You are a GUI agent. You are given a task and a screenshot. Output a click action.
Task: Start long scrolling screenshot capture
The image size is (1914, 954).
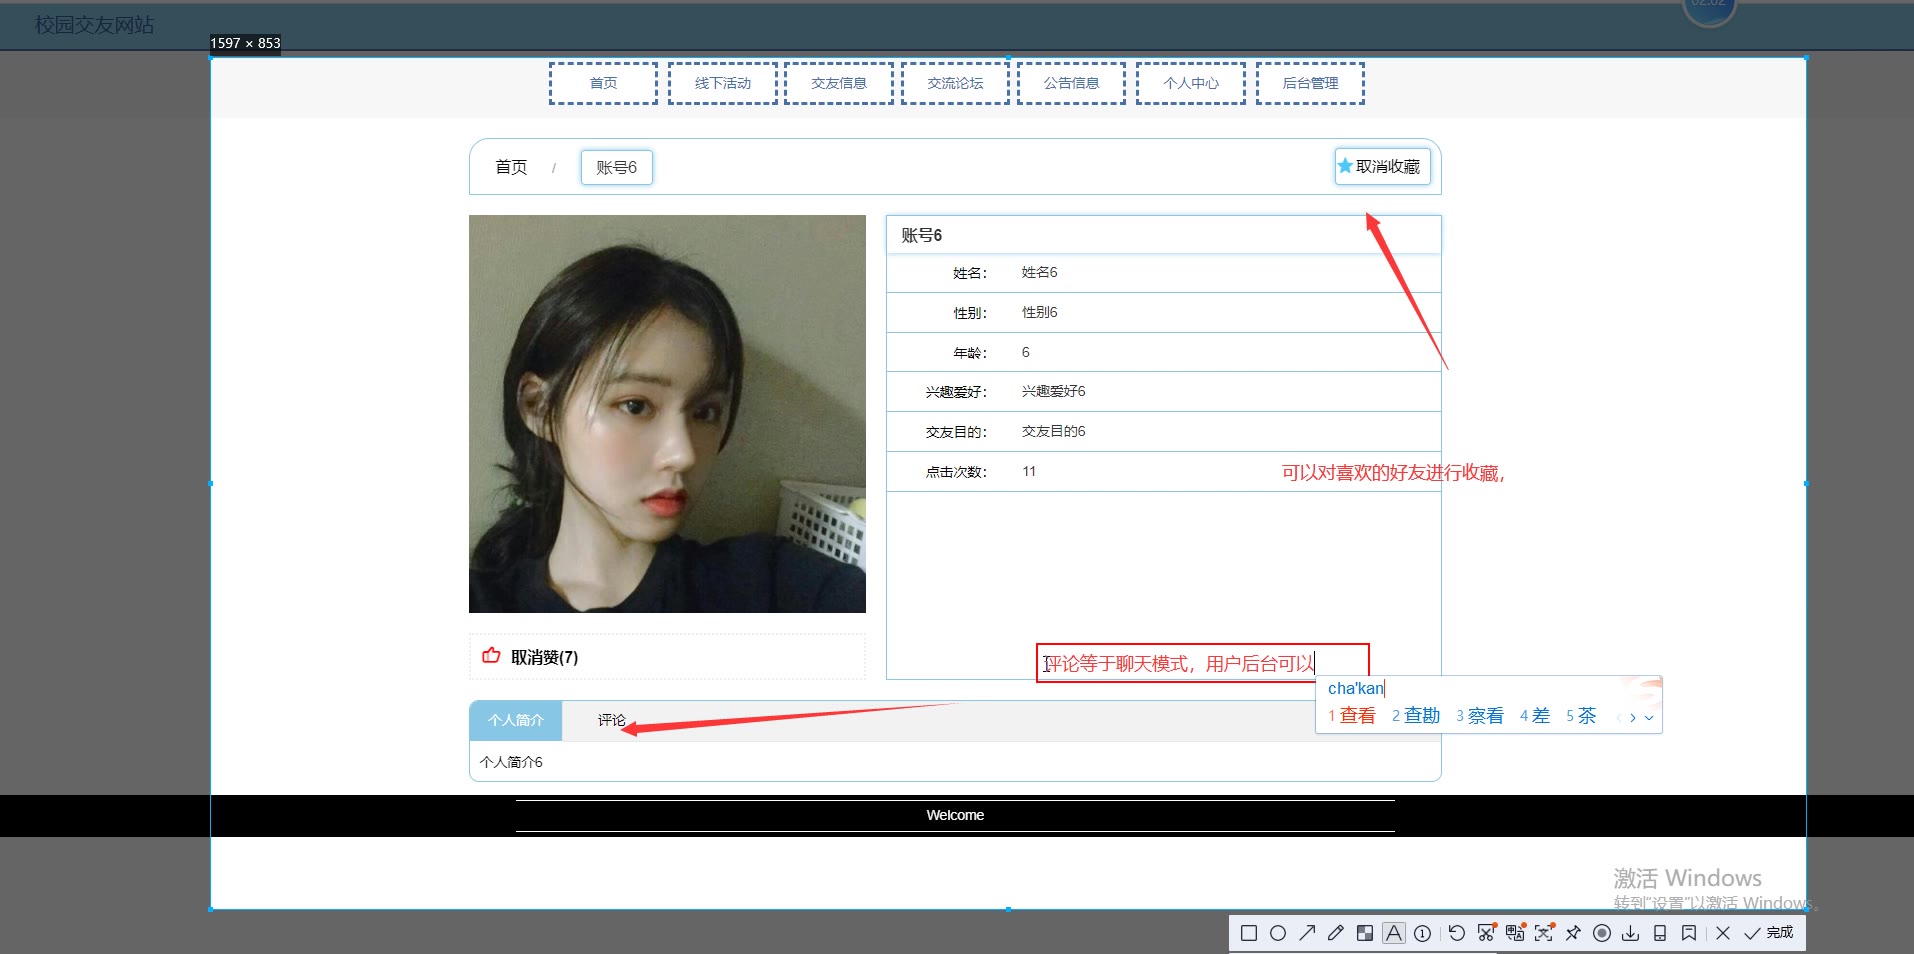(x=1486, y=933)
